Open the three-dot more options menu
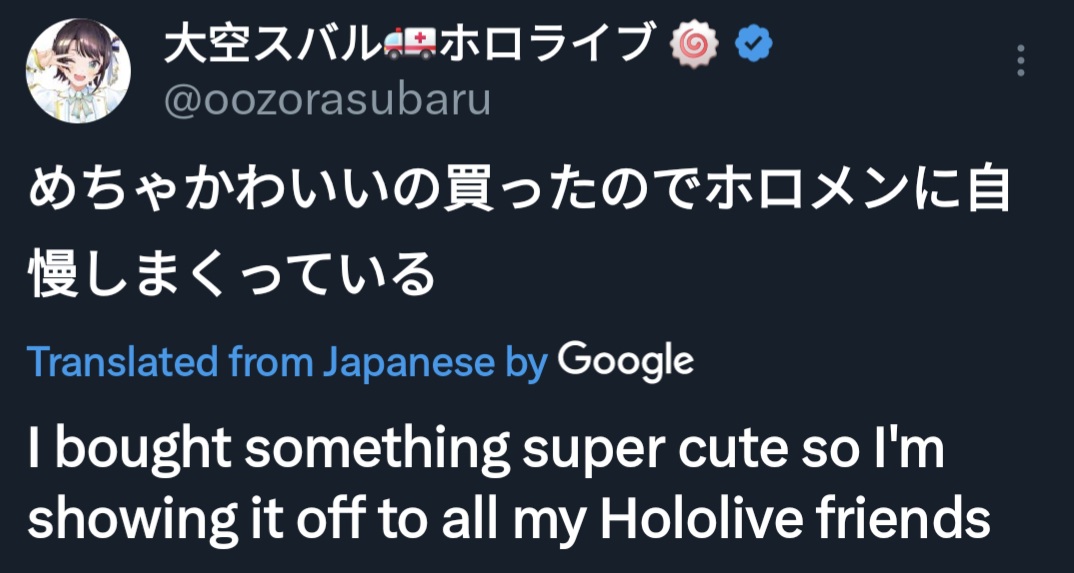Image resolution: width=1074 pixels, height=573 pixels. pyautogui.click(x=1021, y=61)
